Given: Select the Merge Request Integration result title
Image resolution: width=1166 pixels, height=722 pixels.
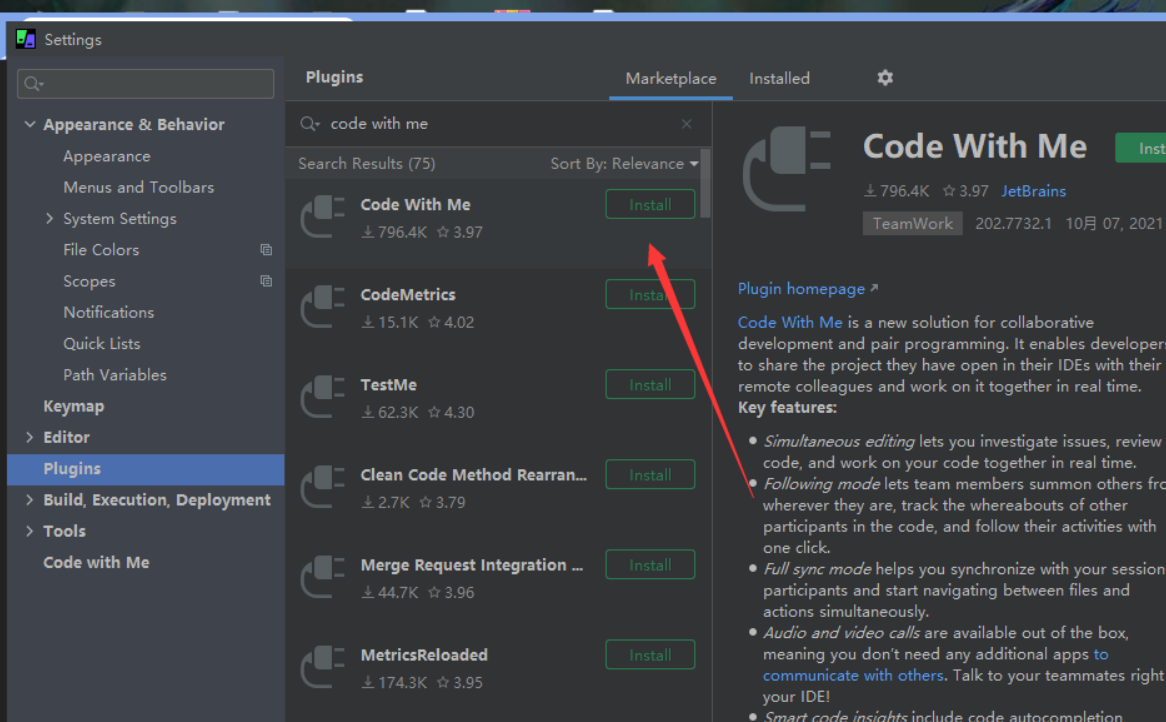Looking at the screenshot, I should (471, 564).
